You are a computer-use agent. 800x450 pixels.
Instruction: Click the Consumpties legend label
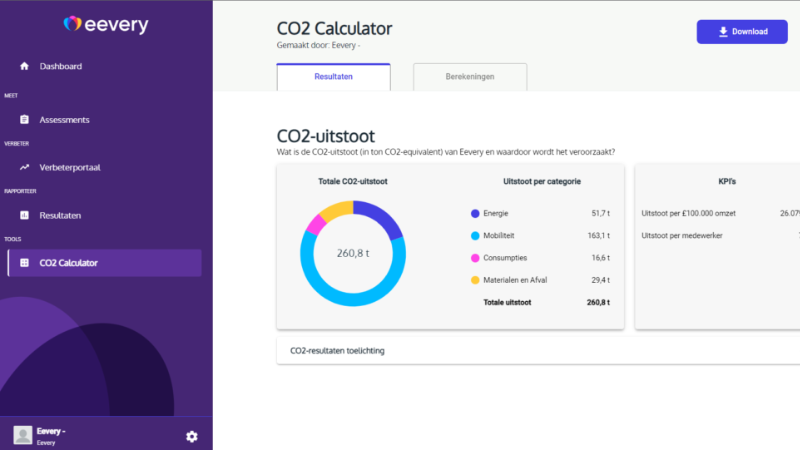[505, 258]
